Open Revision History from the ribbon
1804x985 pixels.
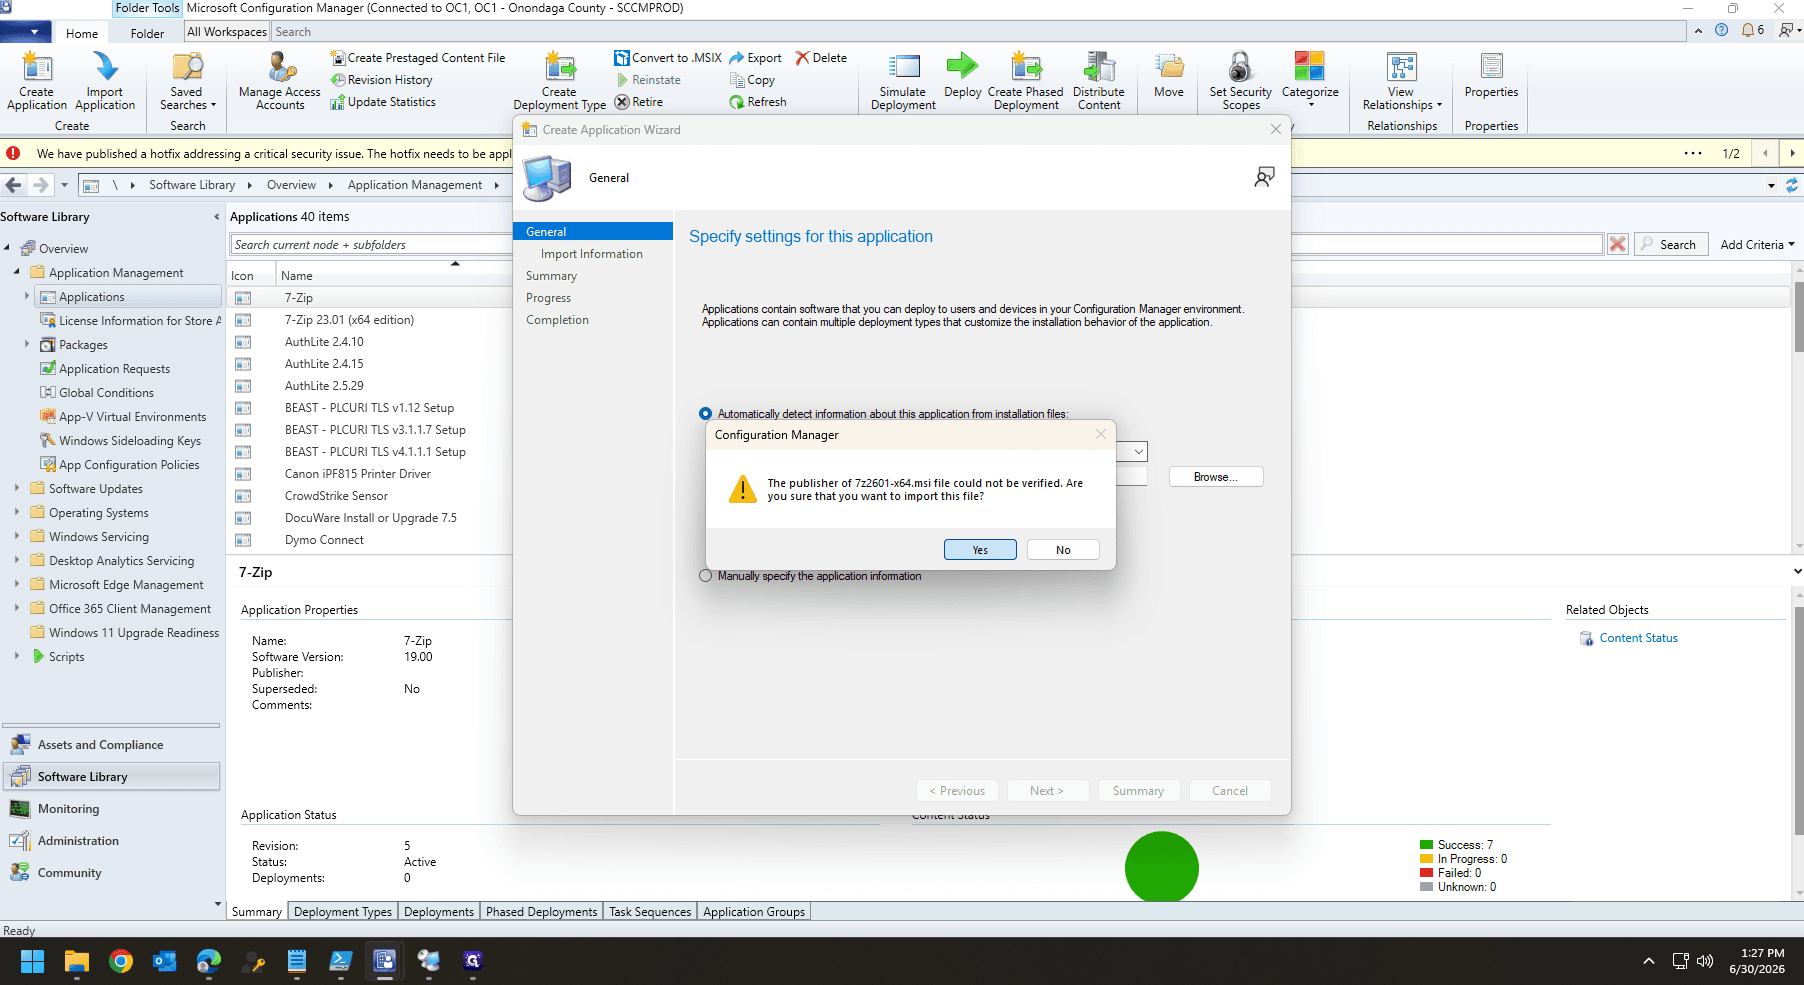coord(382,80)
